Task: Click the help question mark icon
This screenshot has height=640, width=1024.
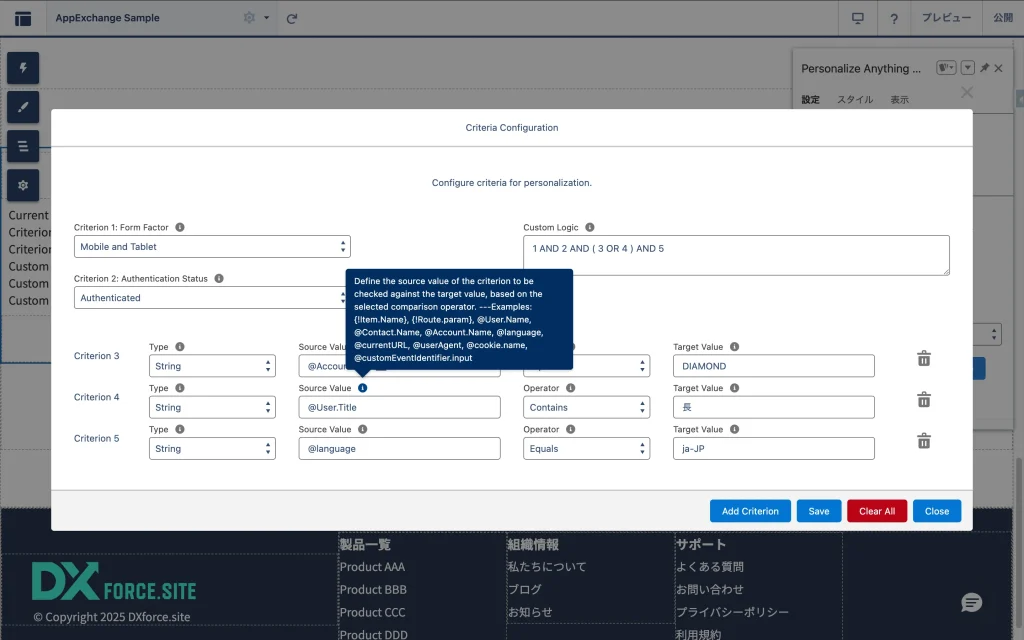Action: (893, 18)
